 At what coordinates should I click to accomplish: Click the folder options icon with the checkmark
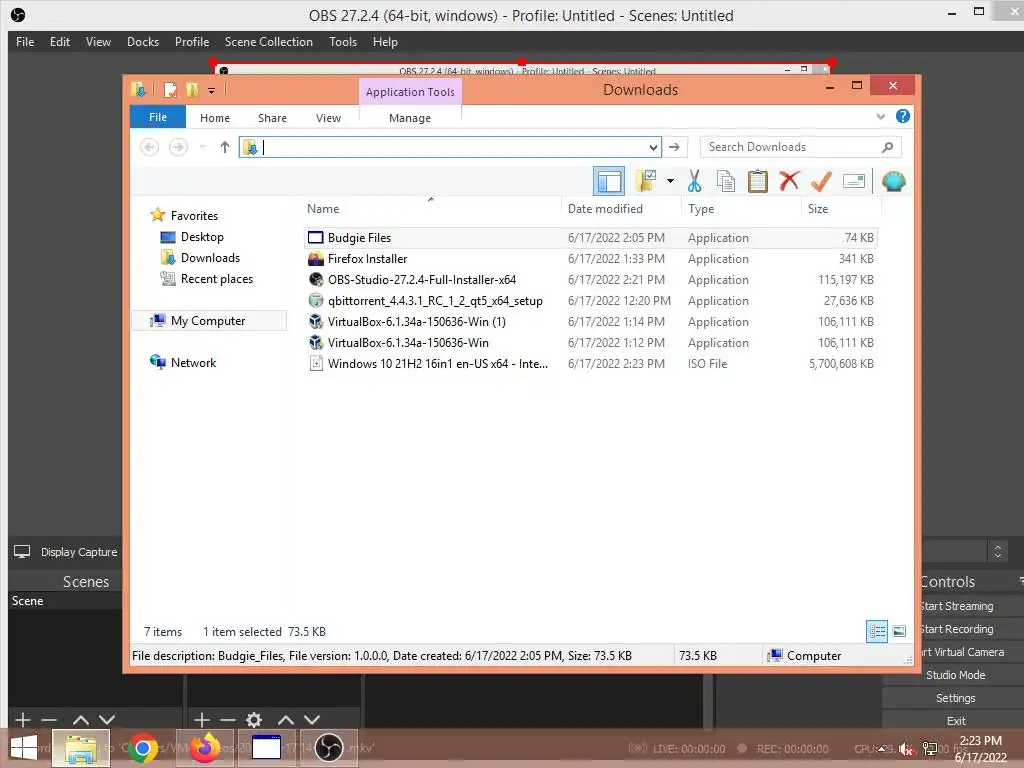[x=646, y=181]
